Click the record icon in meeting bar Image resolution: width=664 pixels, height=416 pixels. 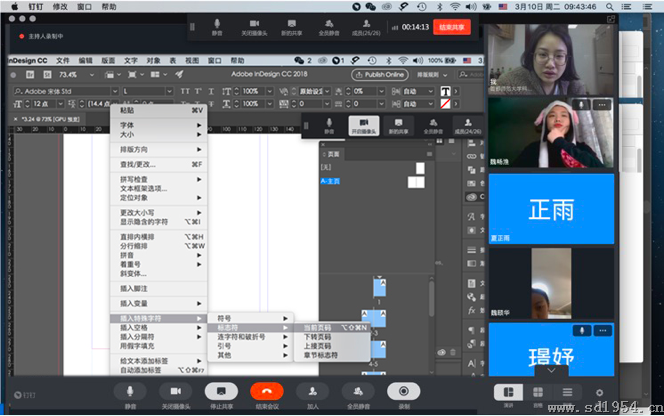coord(403,393)
